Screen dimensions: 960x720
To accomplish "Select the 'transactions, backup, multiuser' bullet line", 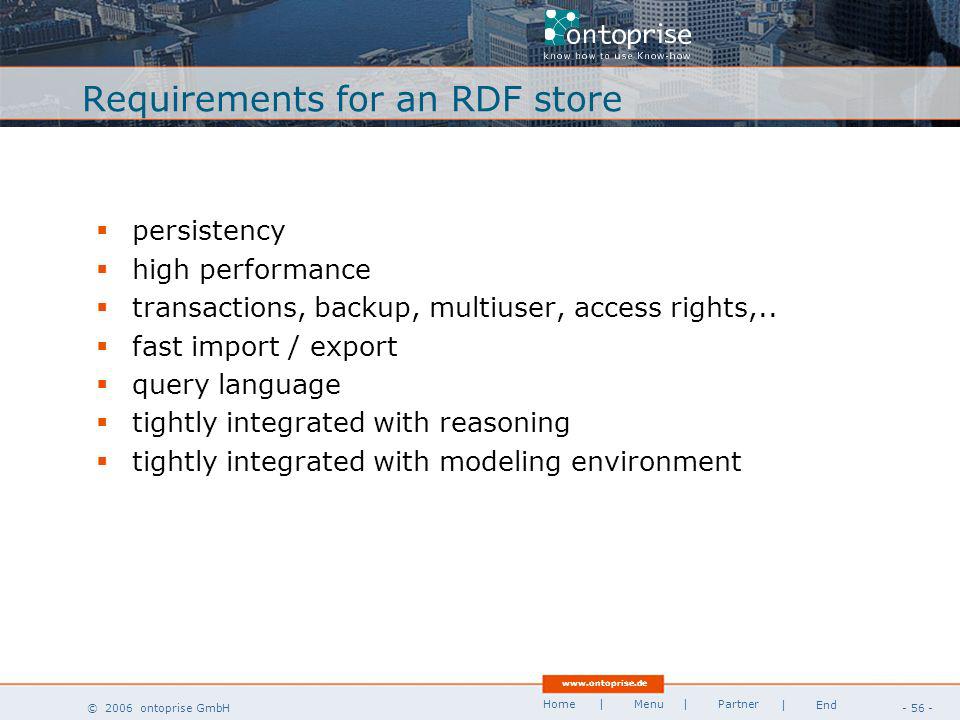I will click(454, 308).
